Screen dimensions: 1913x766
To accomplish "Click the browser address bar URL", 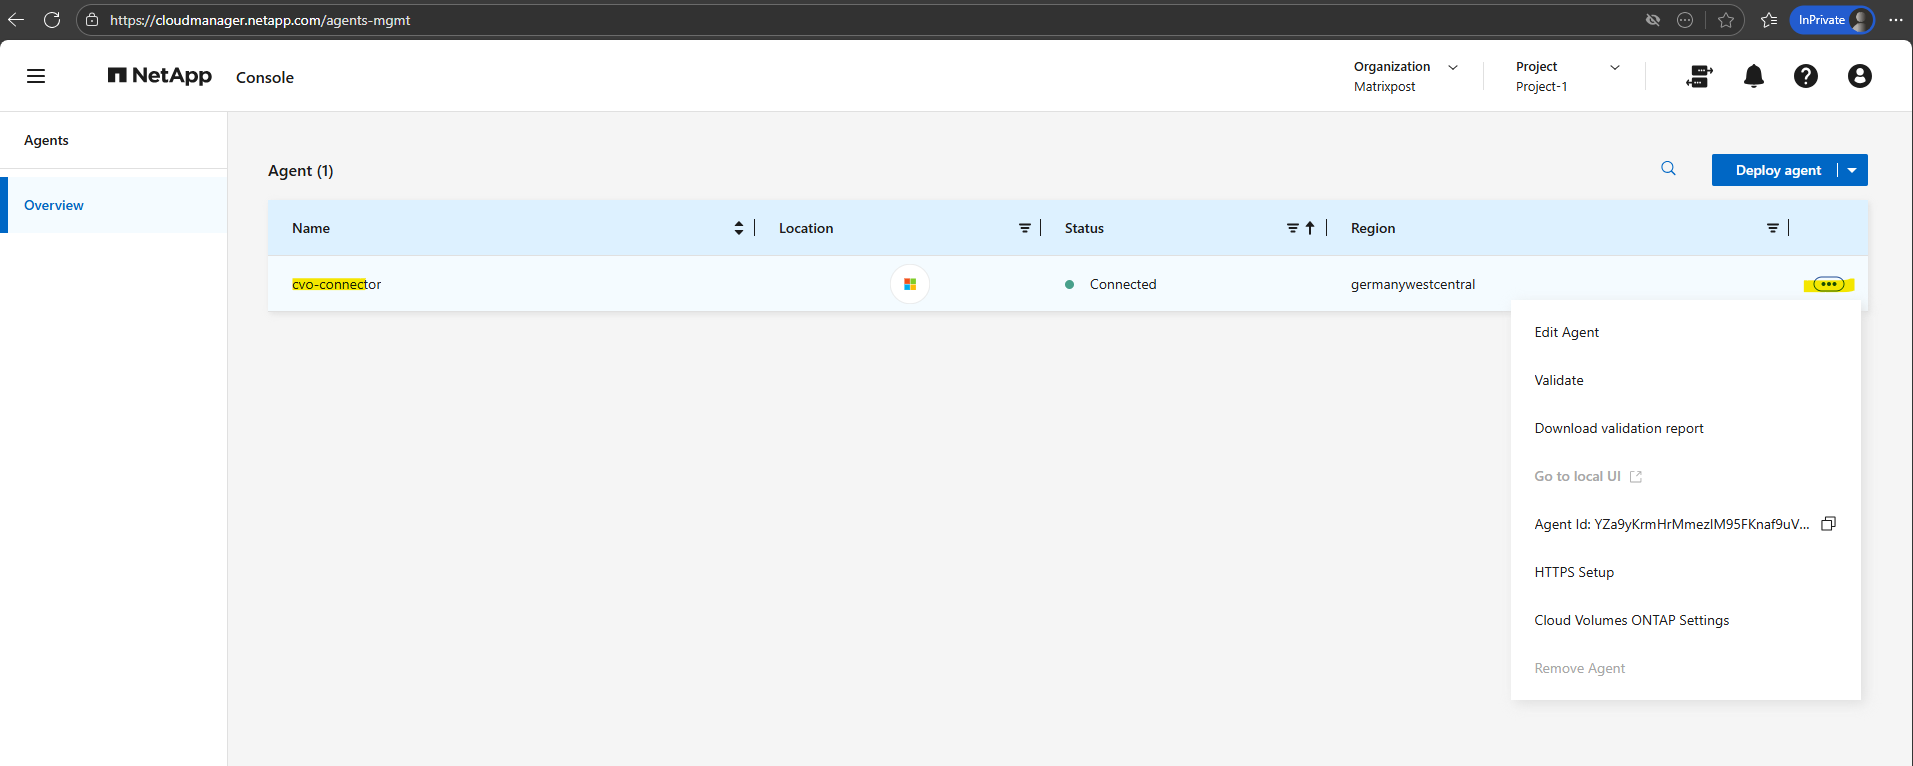I will 260,20.
